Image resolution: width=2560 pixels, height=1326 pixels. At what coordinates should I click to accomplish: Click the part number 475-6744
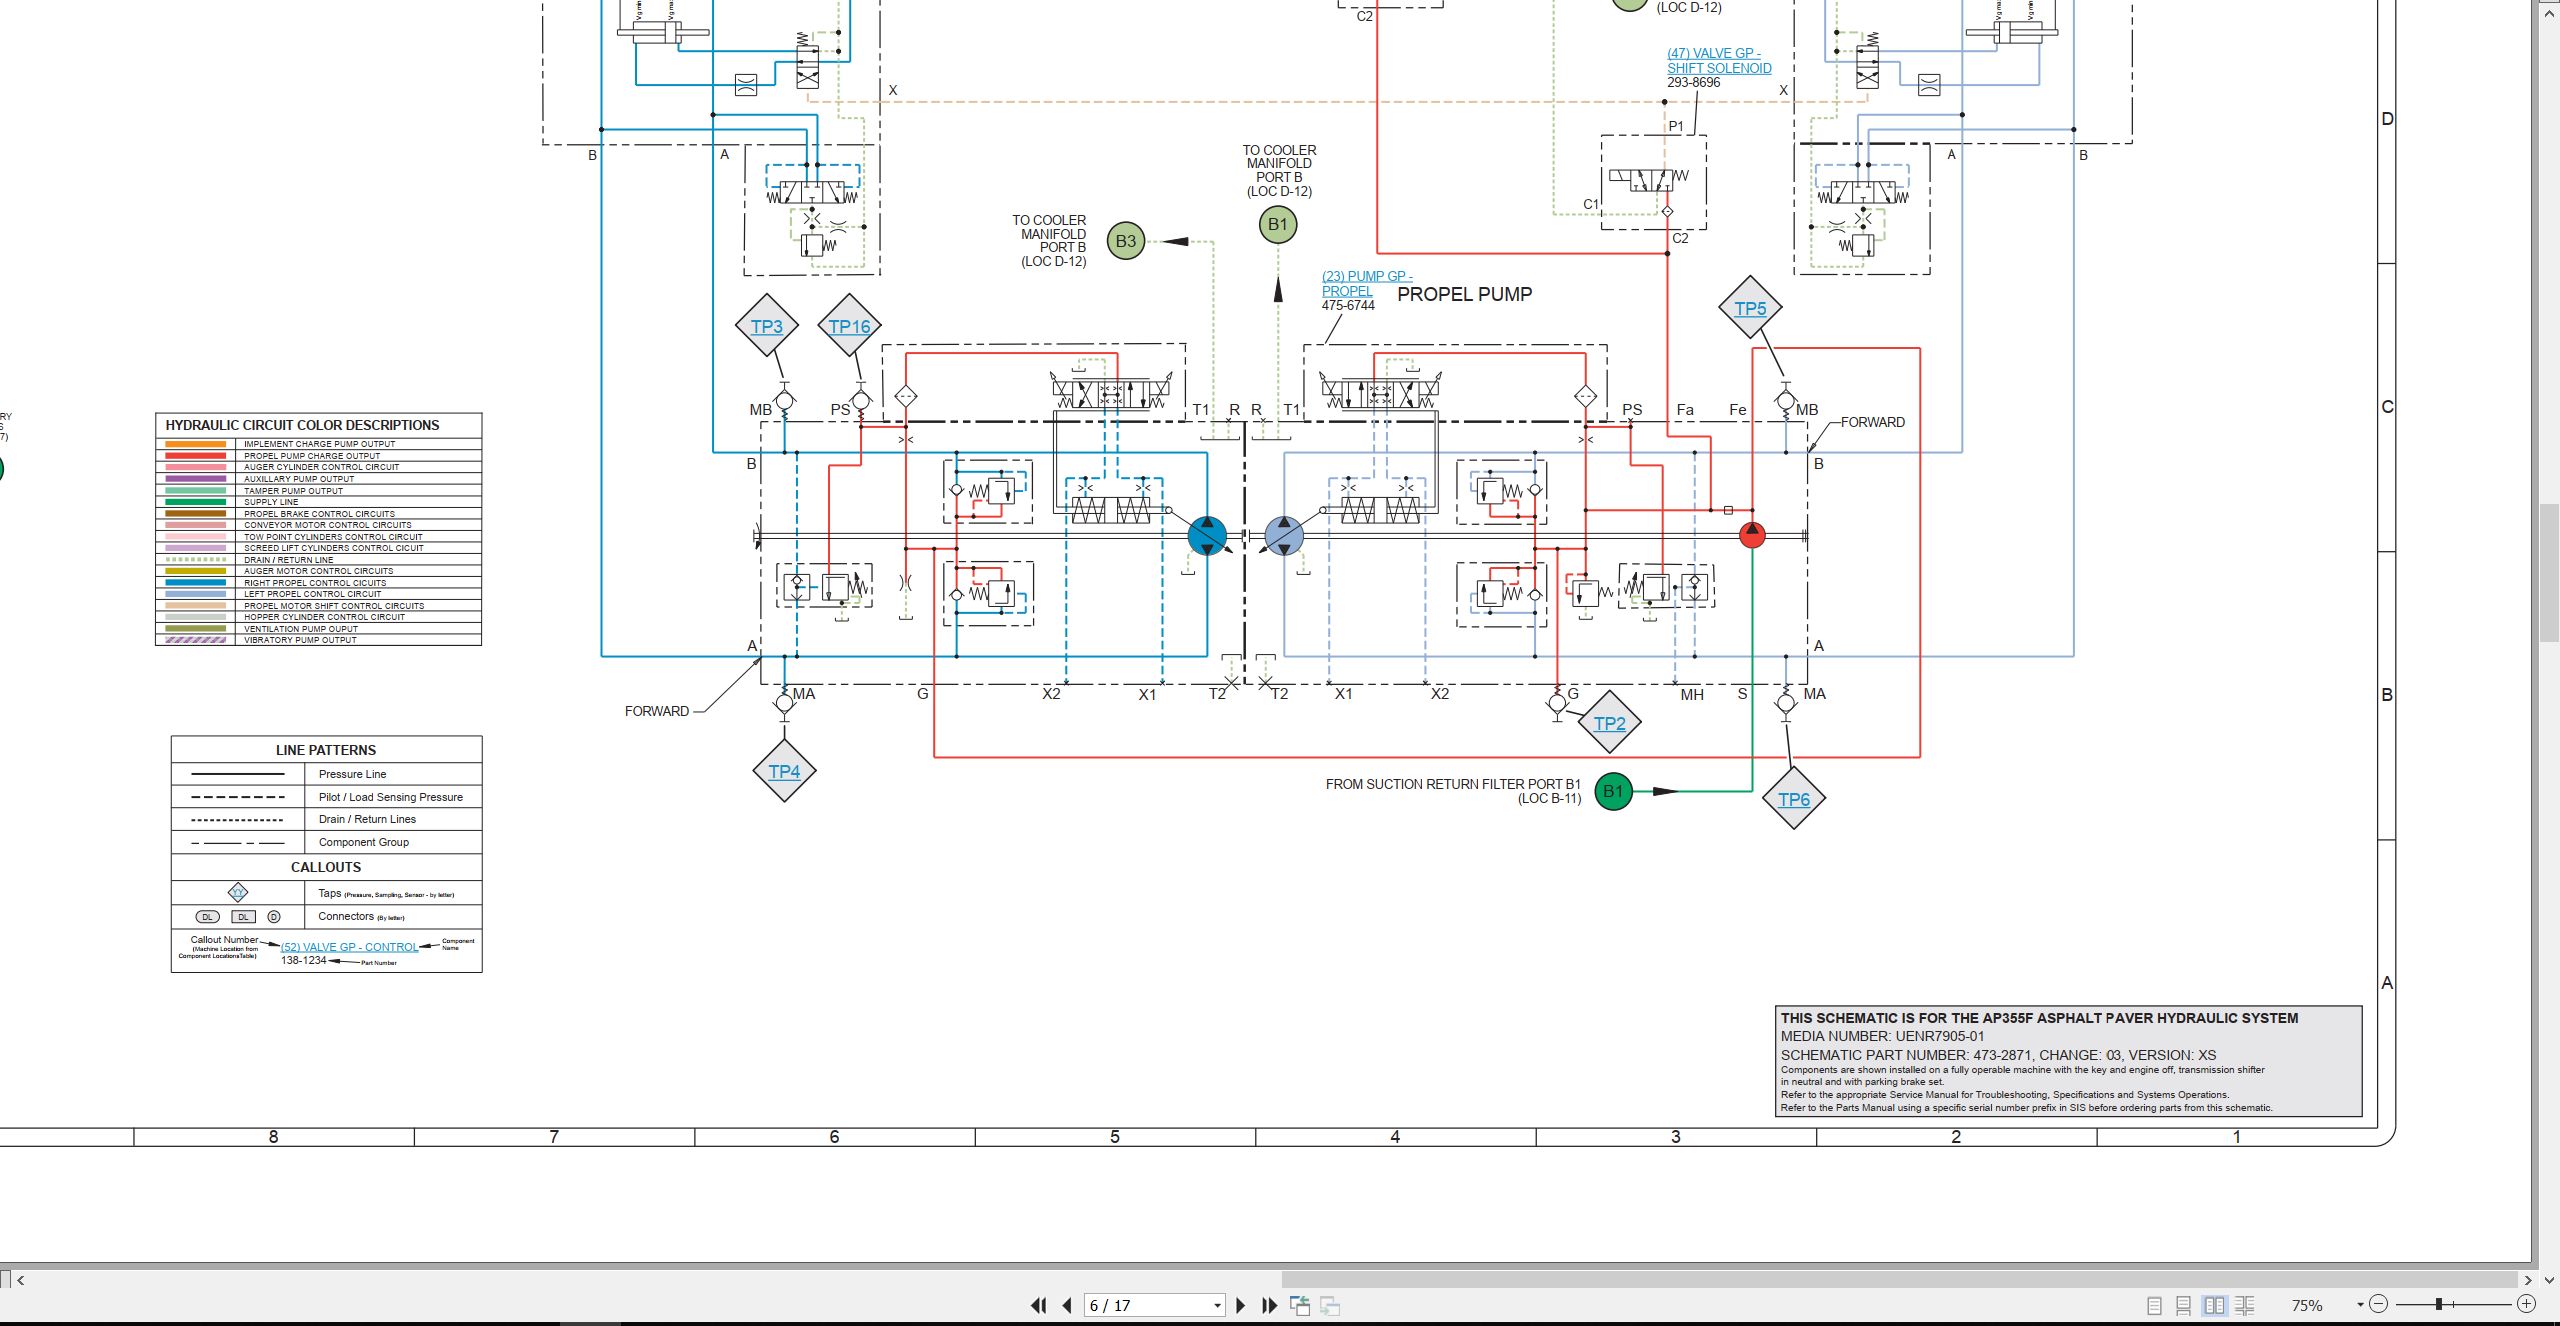(x=1348, y=306)
